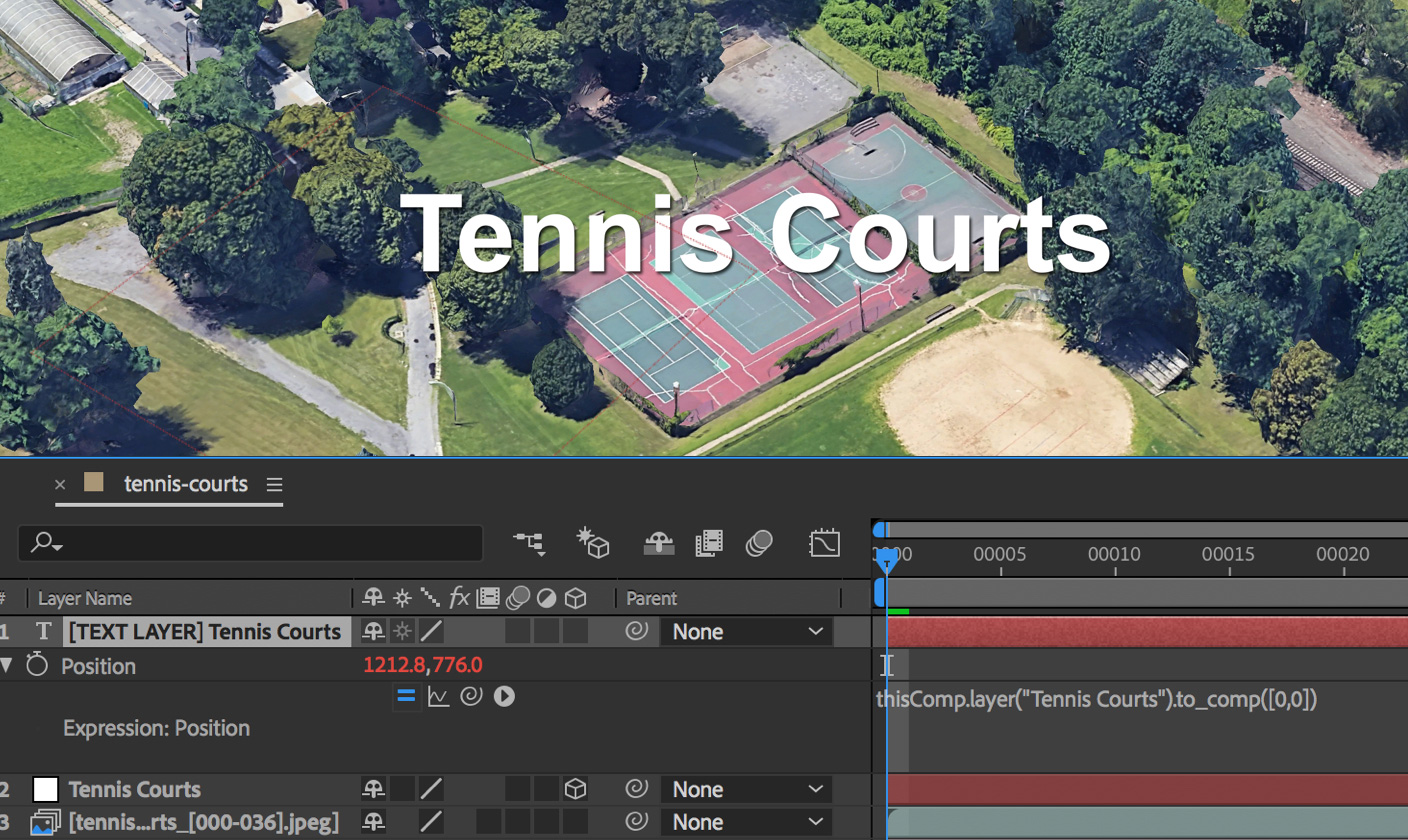Screen dimensions: 1408x840
Task: Open the Graph Editor
Action: (824, 543)
